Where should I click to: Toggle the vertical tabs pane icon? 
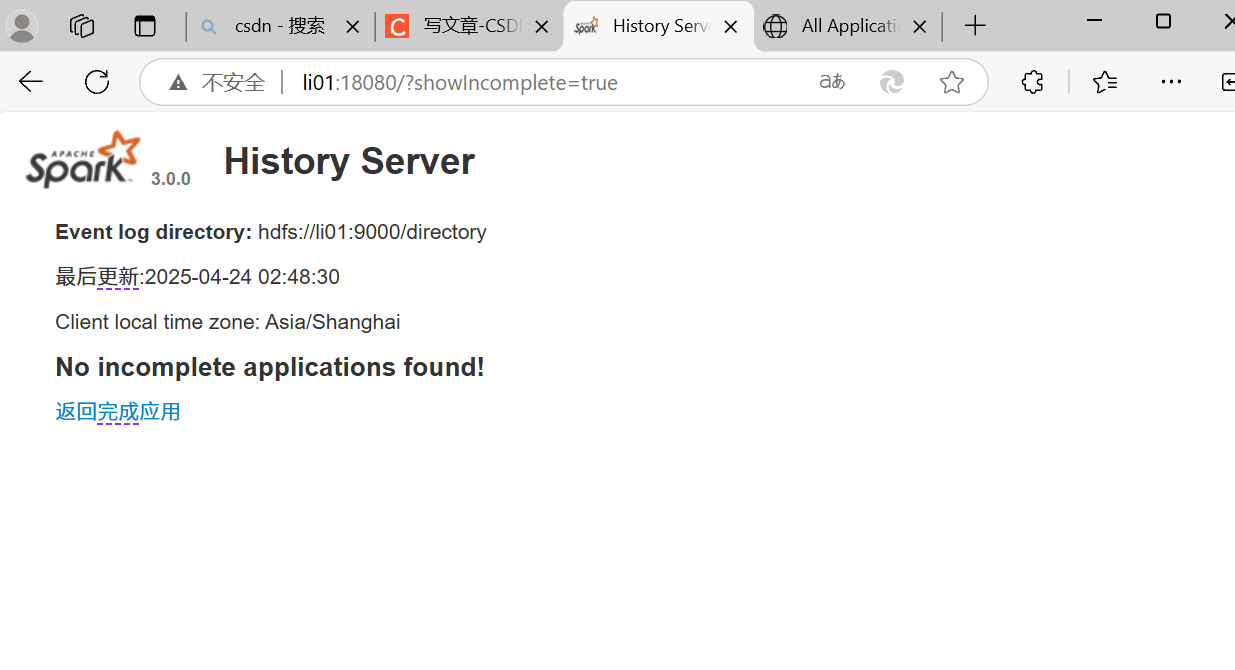tap(145, 26)
